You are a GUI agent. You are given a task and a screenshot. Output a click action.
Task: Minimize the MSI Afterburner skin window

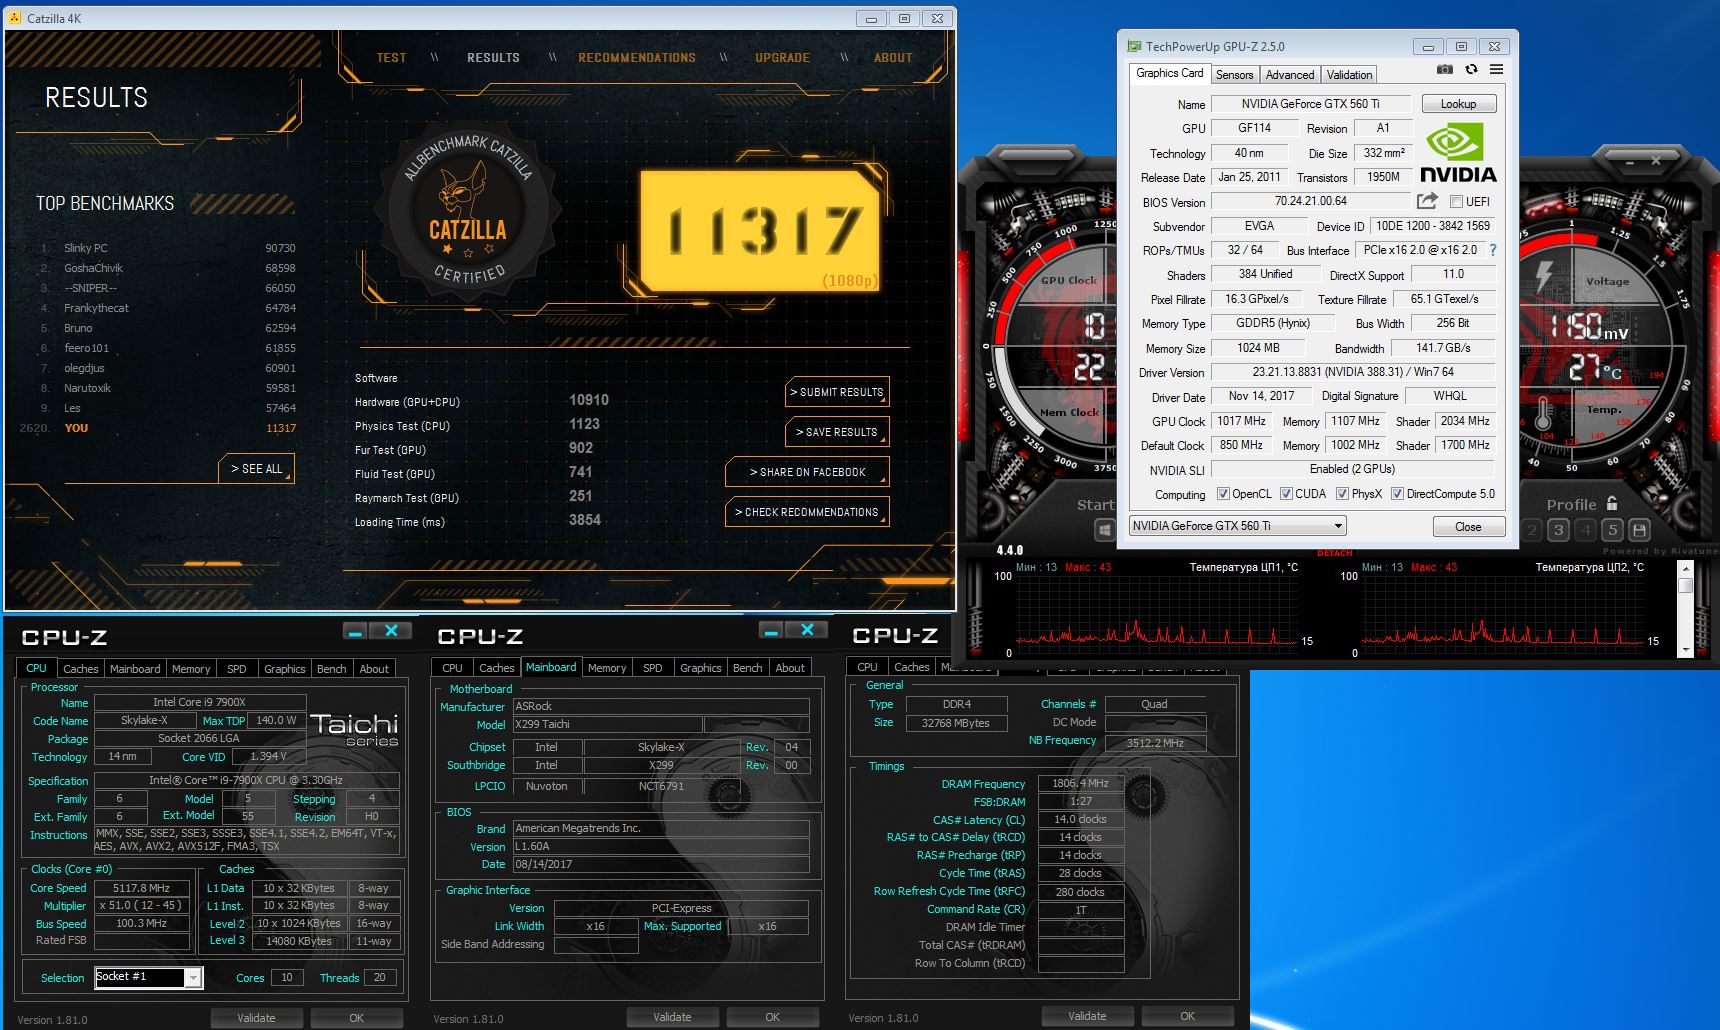click(x=1629, y=160)
